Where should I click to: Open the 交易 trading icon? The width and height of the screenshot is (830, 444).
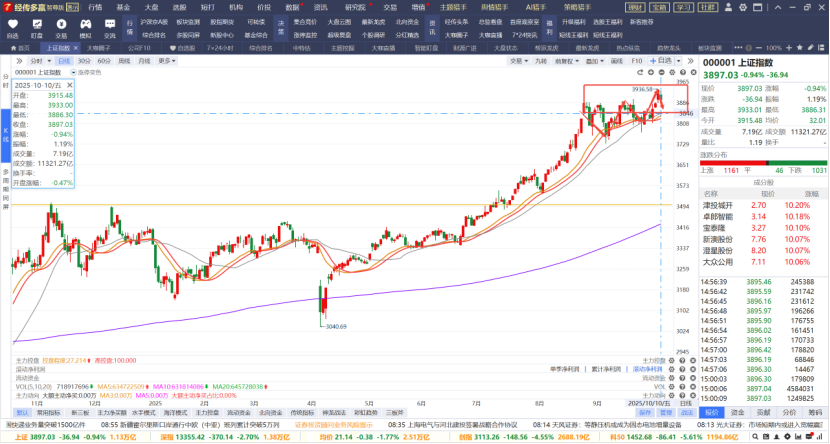[x=61, y=25]
